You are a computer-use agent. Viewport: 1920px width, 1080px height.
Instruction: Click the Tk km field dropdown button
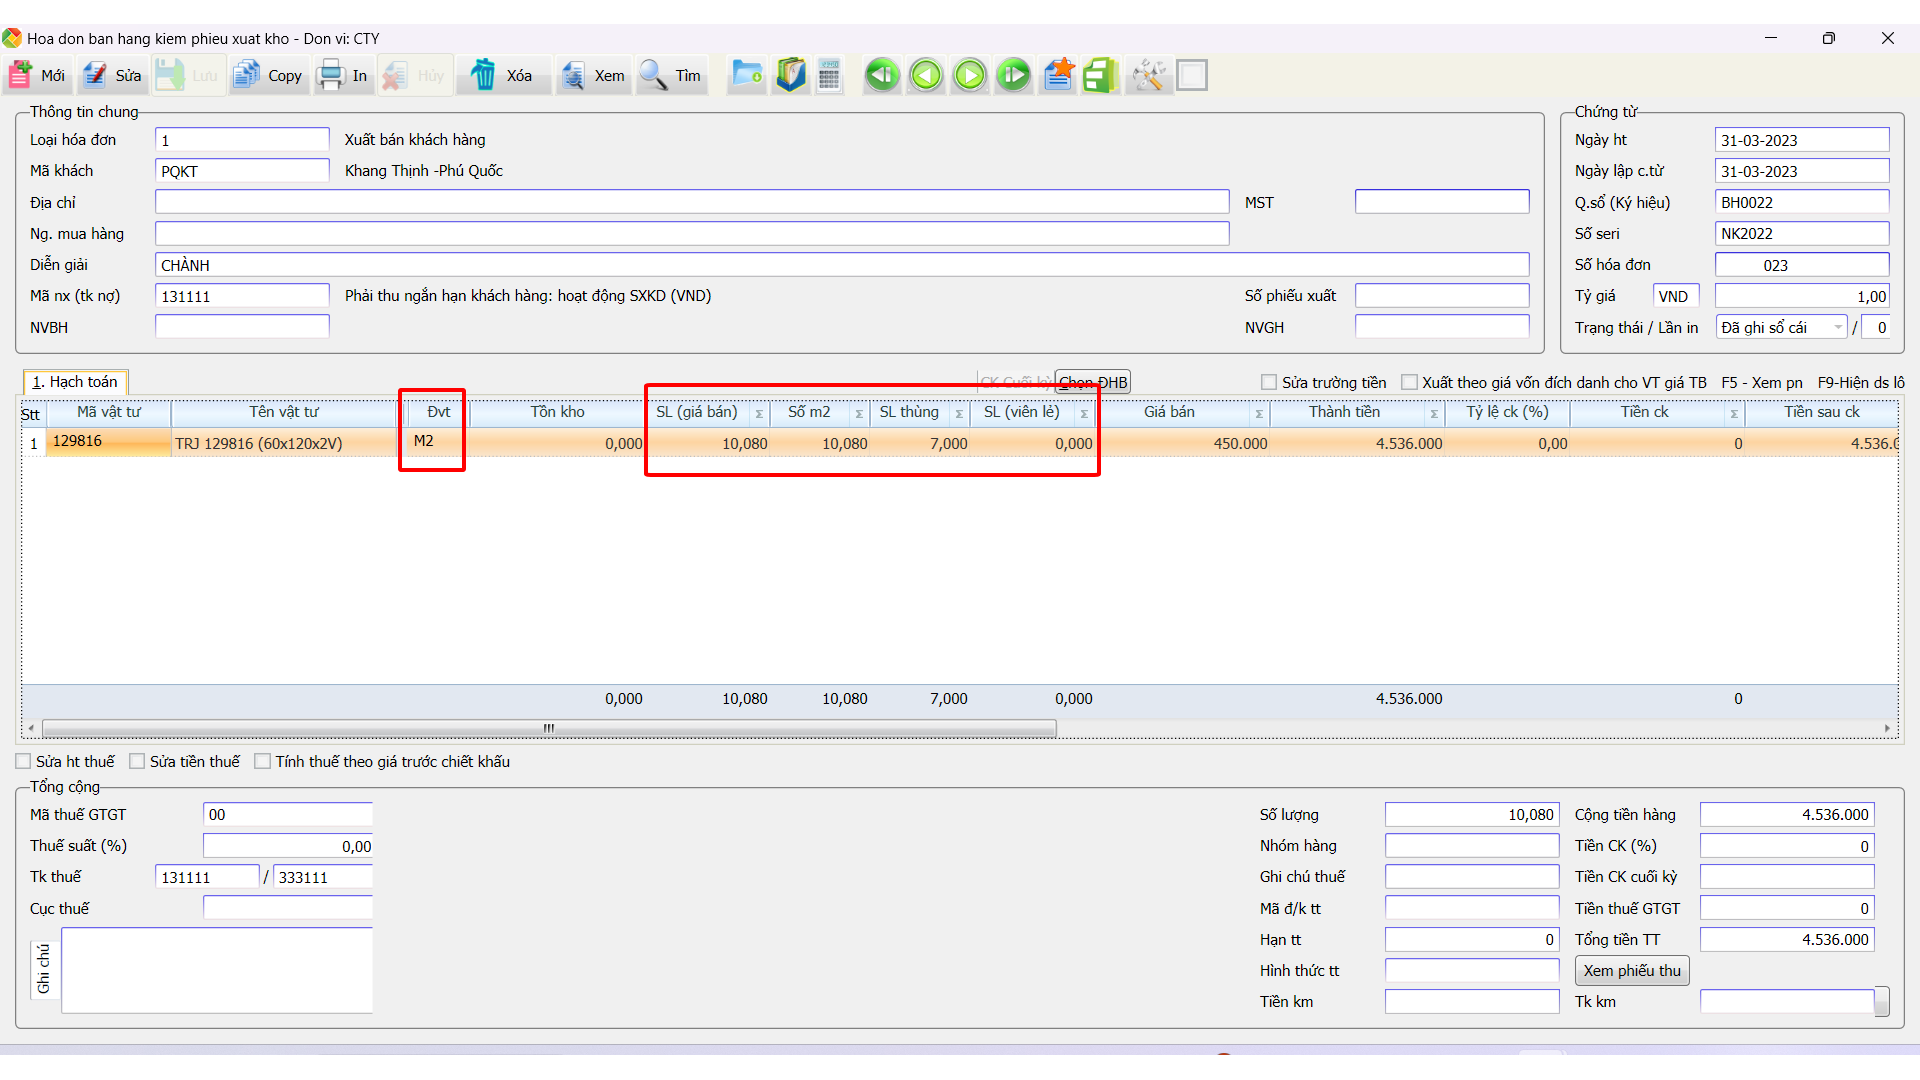pyautogui.click(x=1882, y=1001)
